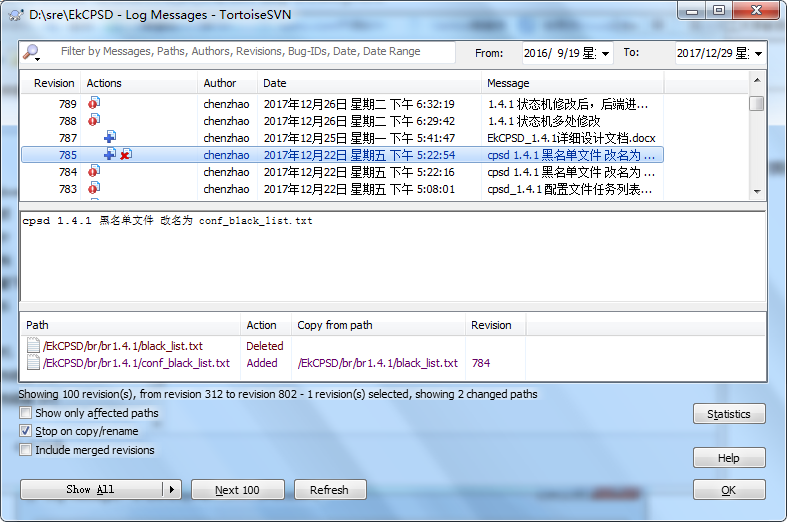Click message '1.4.1 状态机多处修改'

(x=544, y=121)
